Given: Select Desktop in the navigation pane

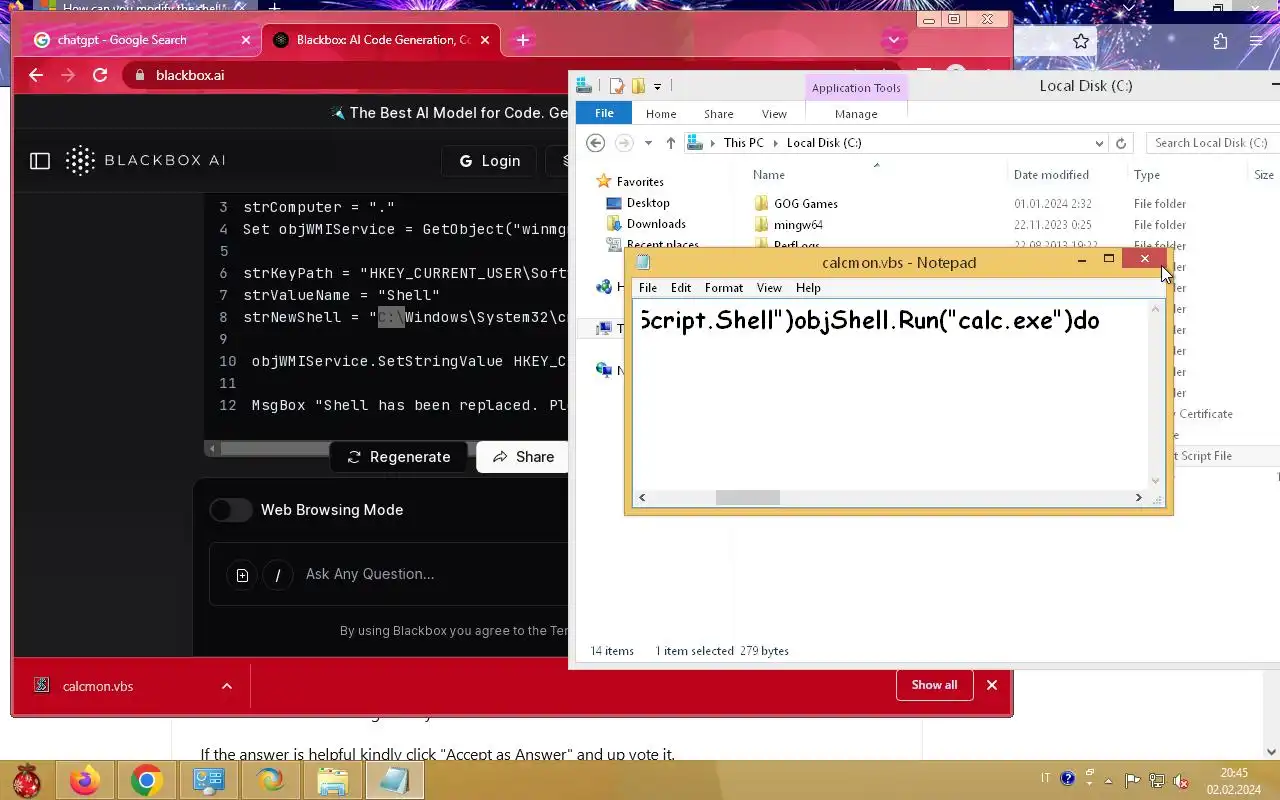Looking at the screenshot, I should click(x=648, y=203).
